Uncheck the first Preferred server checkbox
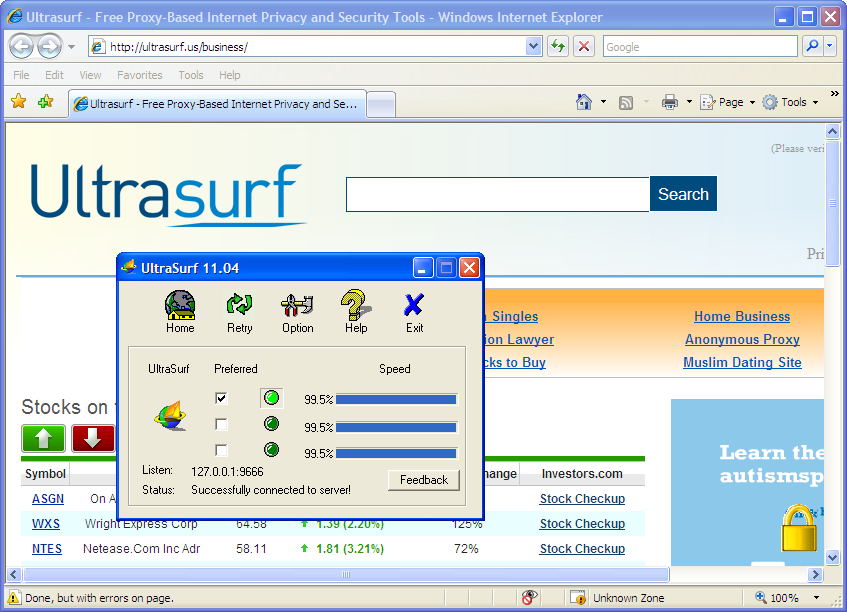The image size is (847, 612). click(221, 398)
